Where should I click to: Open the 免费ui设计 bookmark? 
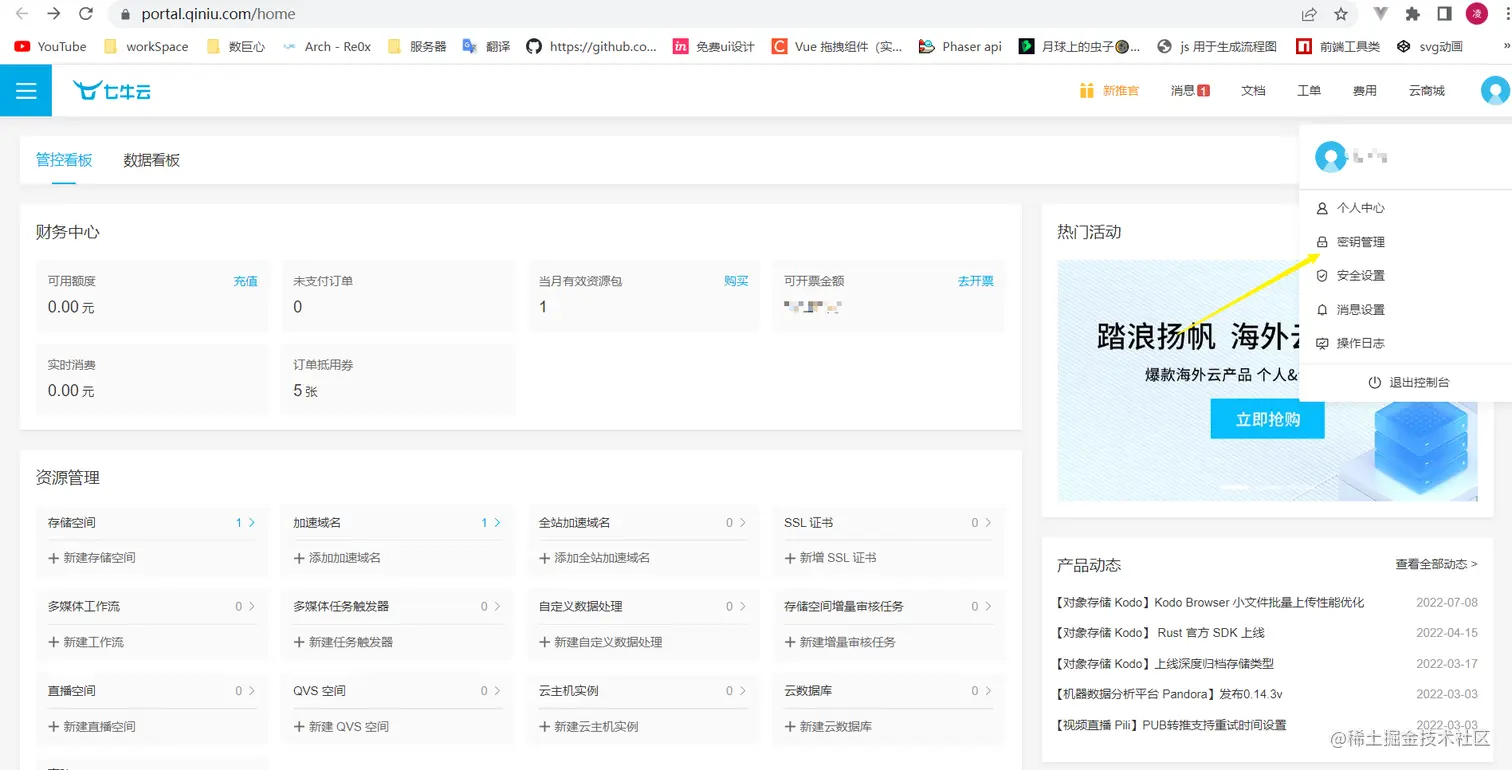coord(714,46)
